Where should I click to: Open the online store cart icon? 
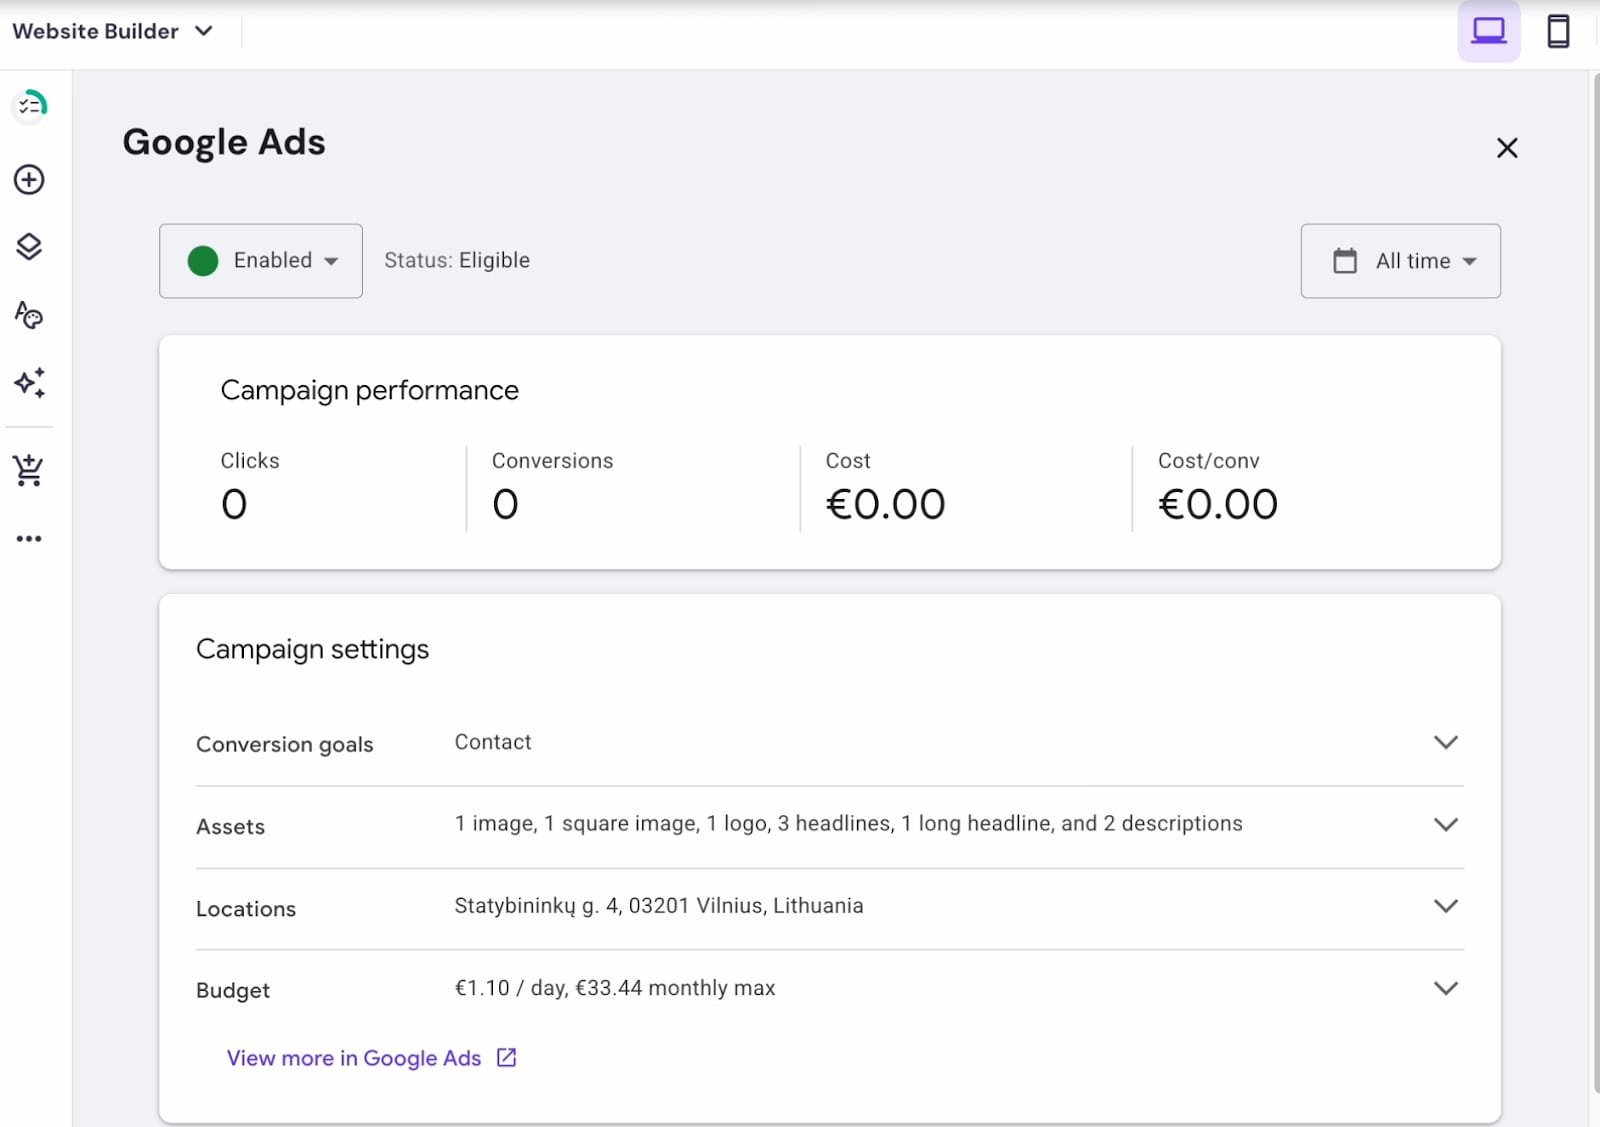pos(29,470)
